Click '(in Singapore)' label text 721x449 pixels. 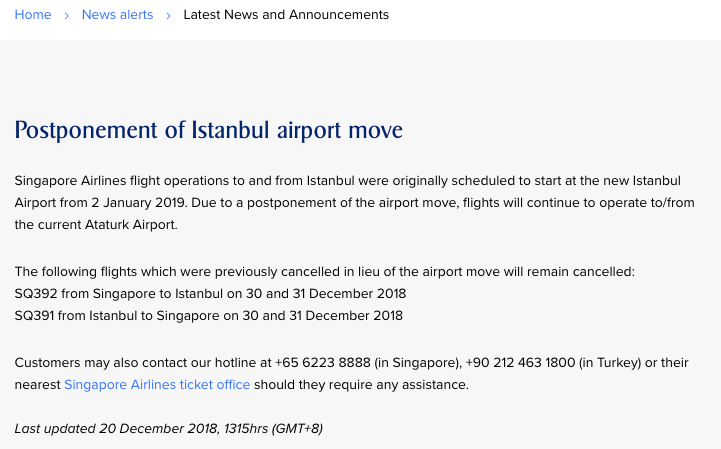(418, 363)
